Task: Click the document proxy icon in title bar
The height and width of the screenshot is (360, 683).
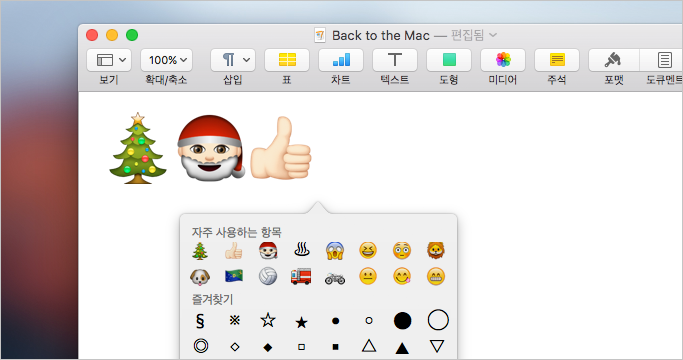Action: coord(320,35)
